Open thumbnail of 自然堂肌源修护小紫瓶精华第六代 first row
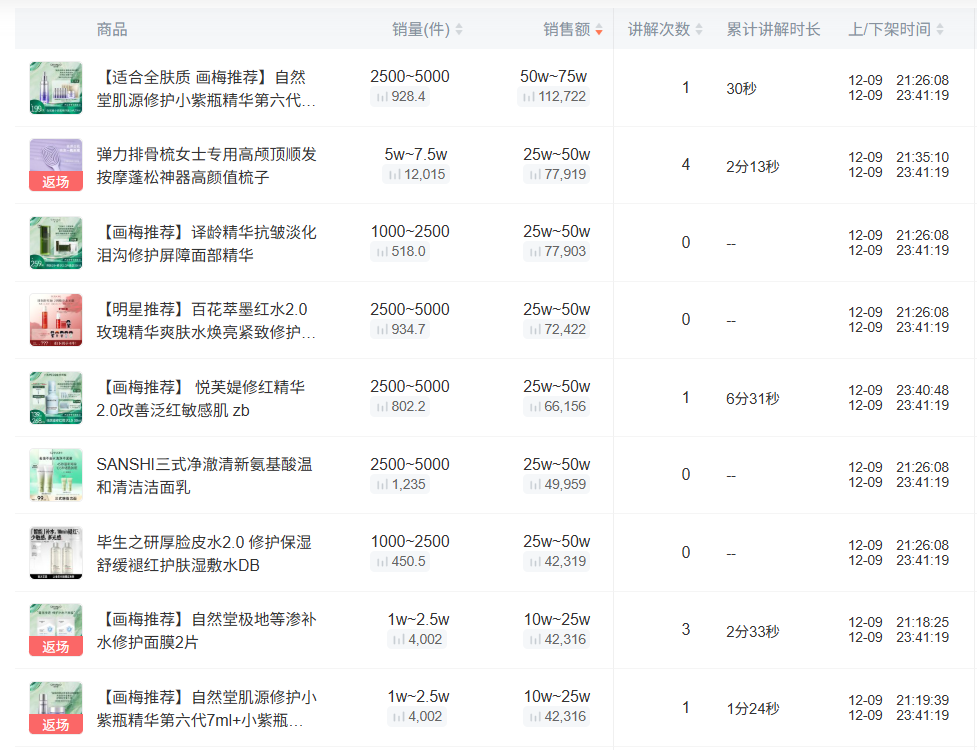This screenshot has width=977, height=750. point(56,88)
